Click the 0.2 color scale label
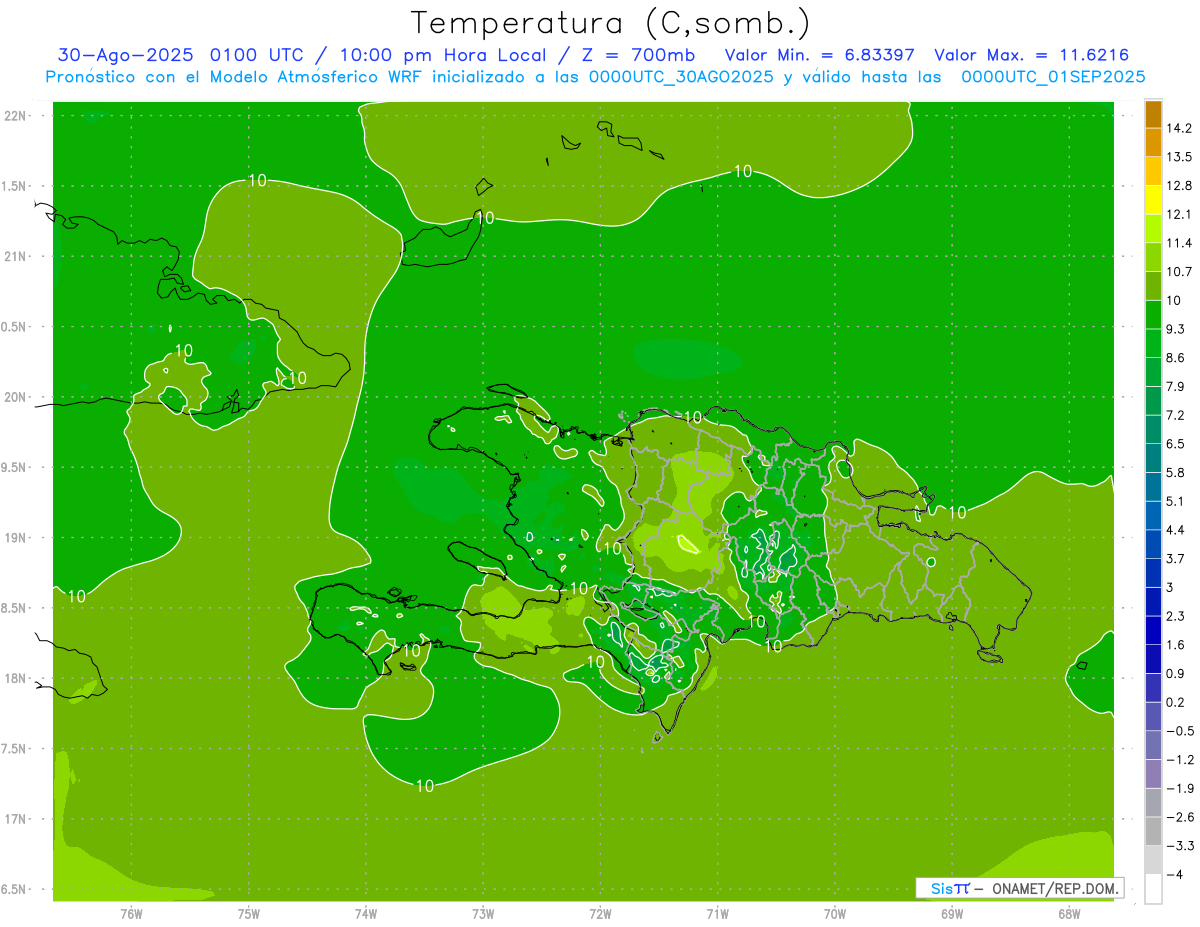This screenshot has height=927, width=1200. tap(1175, 702)
